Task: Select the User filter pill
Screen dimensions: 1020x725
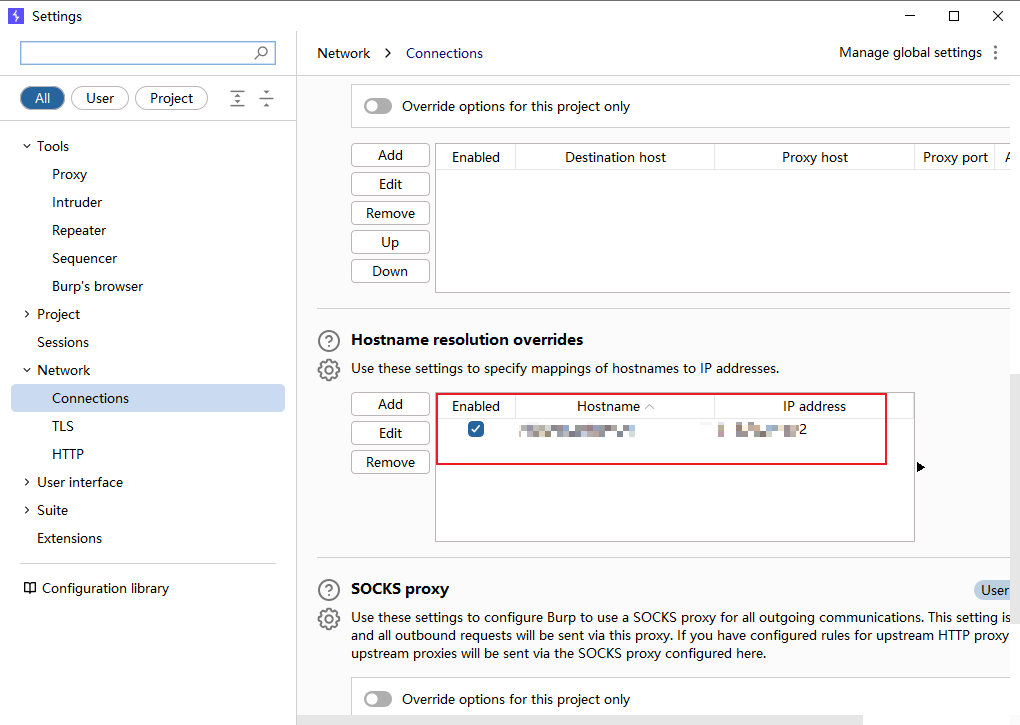Action: click(x=100, y=98)
